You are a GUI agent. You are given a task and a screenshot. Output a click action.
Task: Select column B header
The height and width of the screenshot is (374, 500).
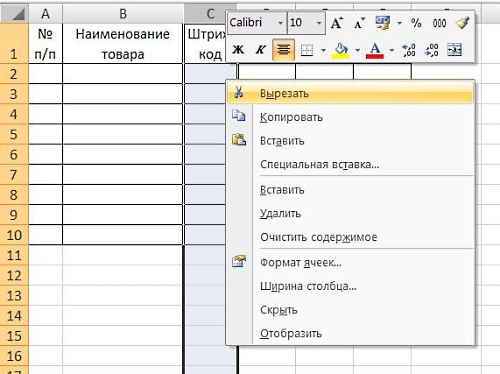point(123,14)
